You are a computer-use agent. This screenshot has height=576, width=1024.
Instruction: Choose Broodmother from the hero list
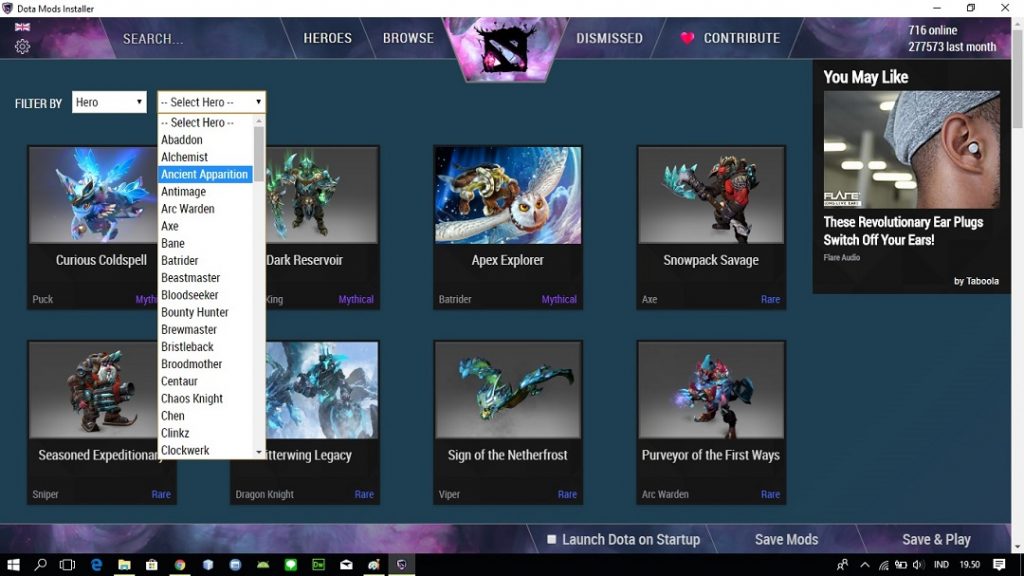(205, 364)
